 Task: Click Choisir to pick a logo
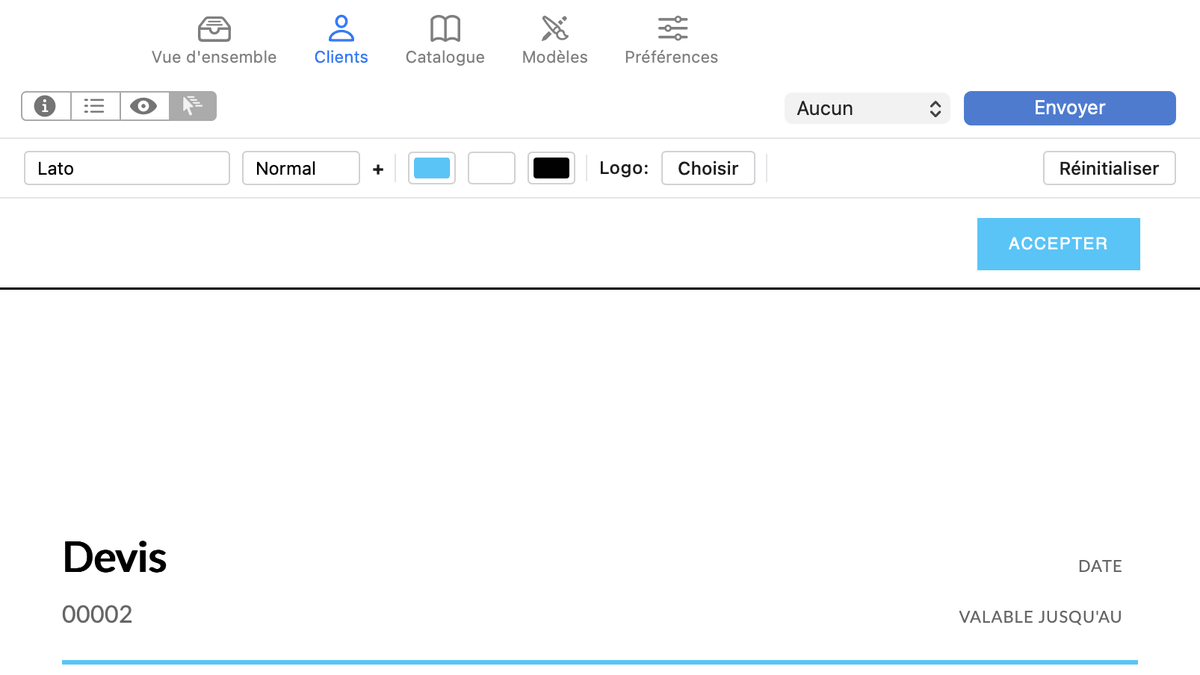point(708,168)
